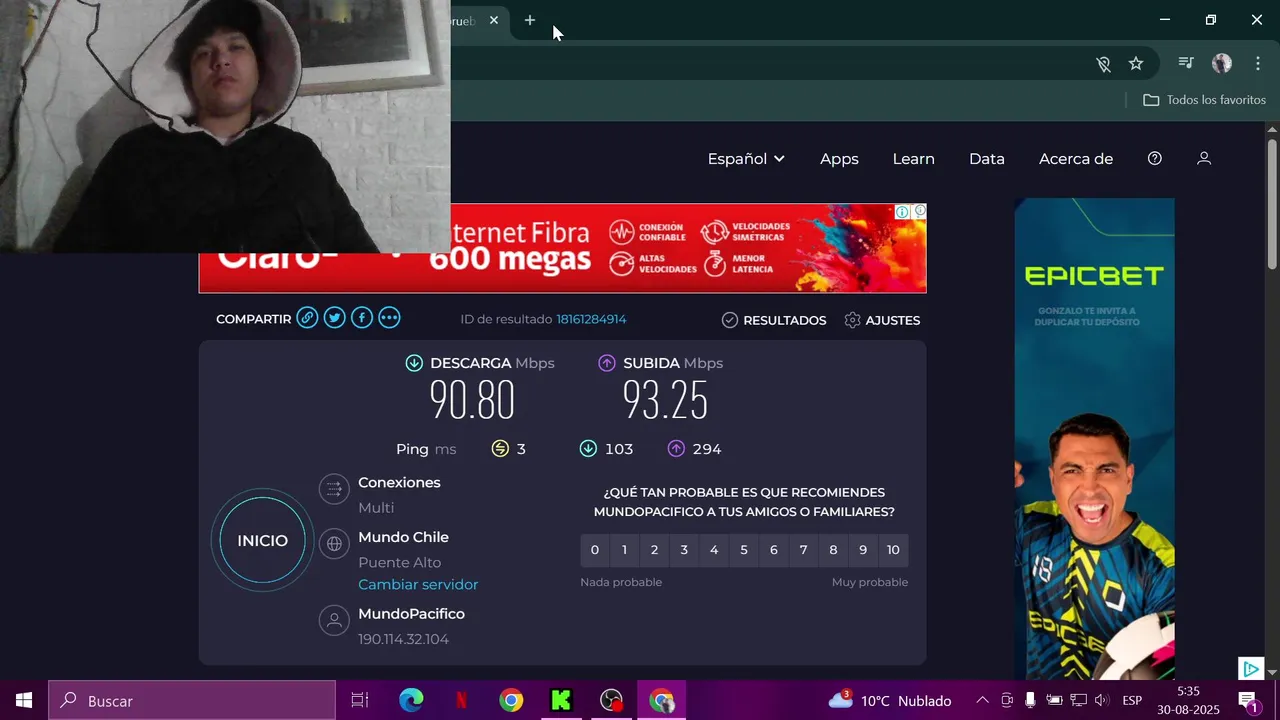Image resolution: width=1280 pixels, height=720 pixels.
Task: Open the Data menu item
Action: (986, 158)
